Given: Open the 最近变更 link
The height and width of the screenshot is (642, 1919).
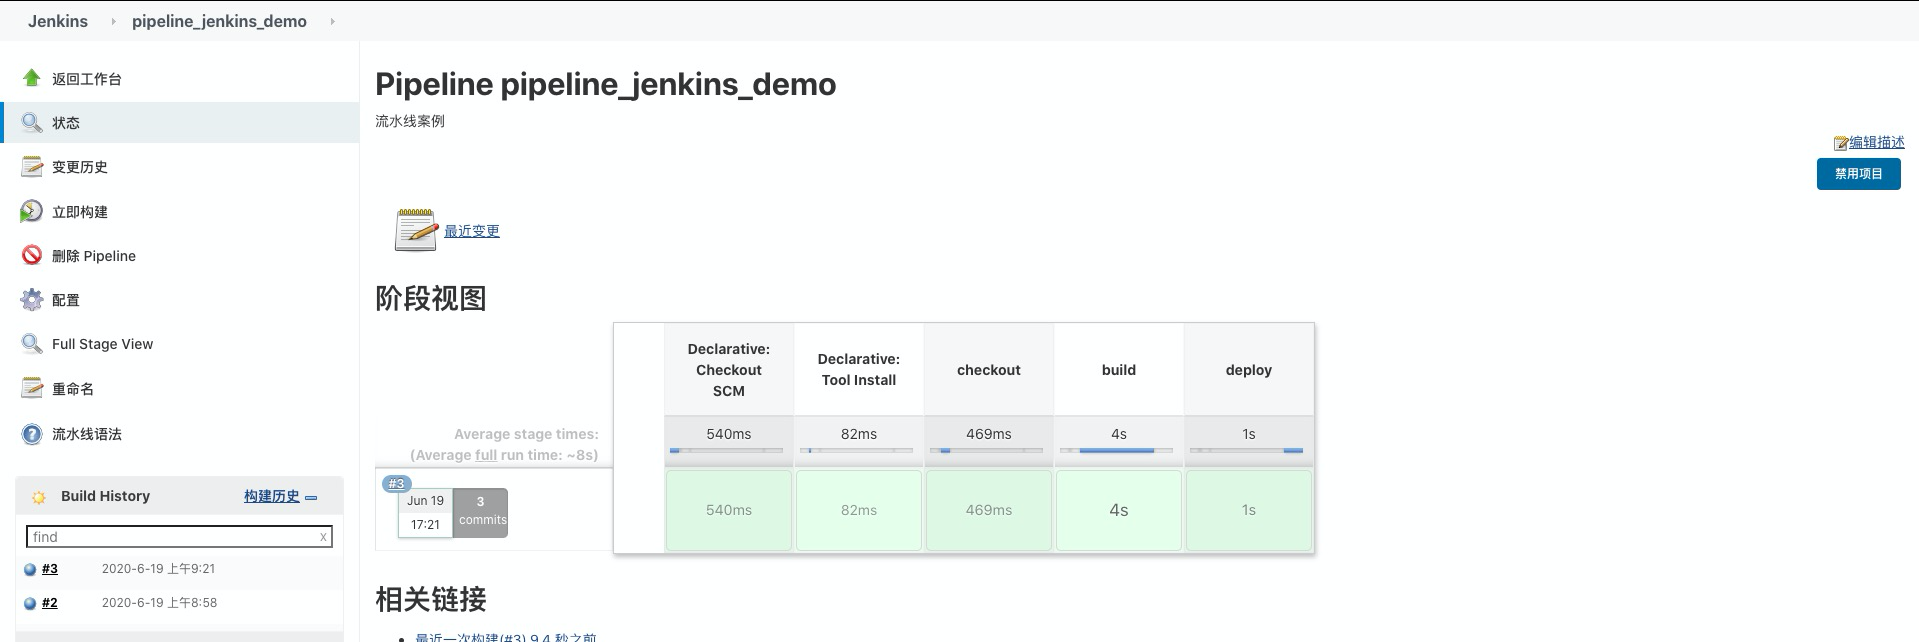Looking at the screenshot, I should click(x=472, y=230).
